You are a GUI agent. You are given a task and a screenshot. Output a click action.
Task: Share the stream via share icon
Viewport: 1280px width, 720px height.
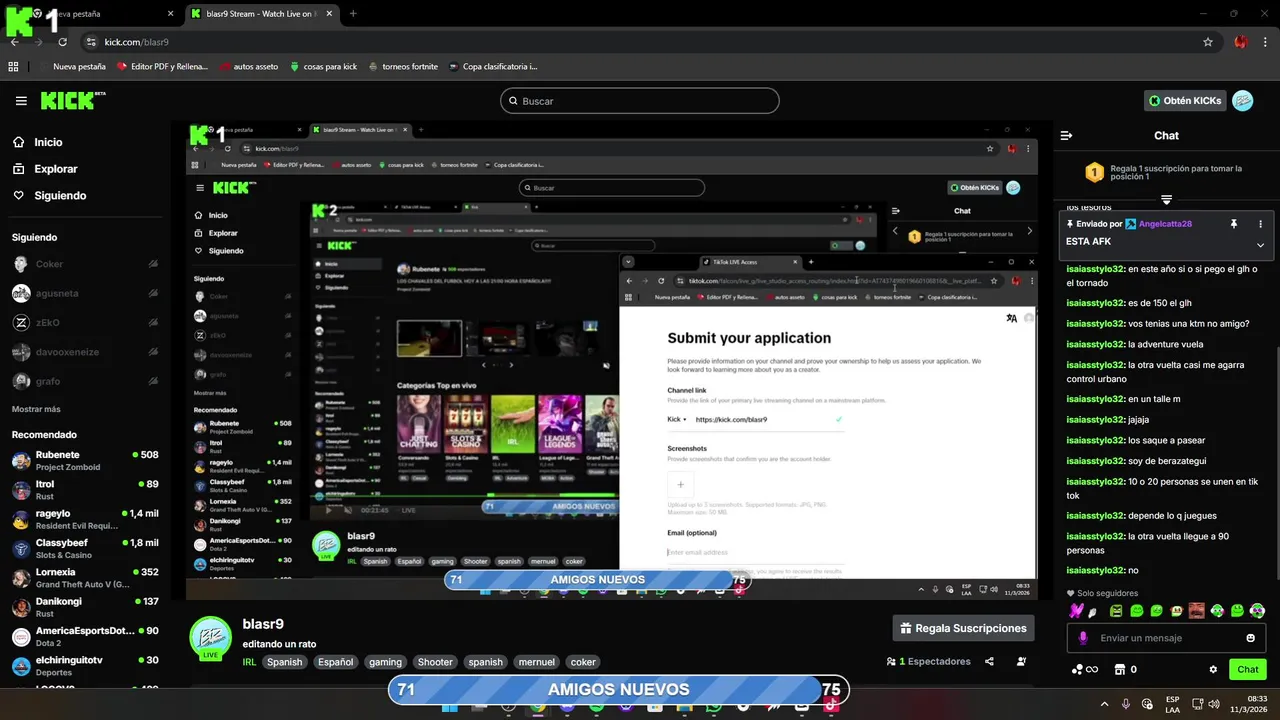tap(989, 661)
